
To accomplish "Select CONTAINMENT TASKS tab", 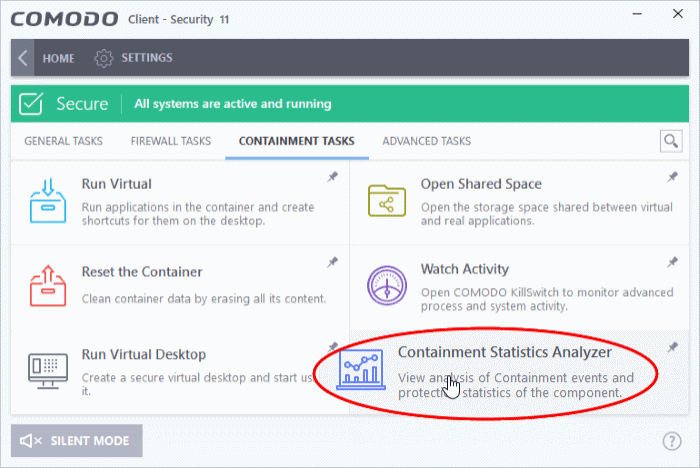I will 296,141.
